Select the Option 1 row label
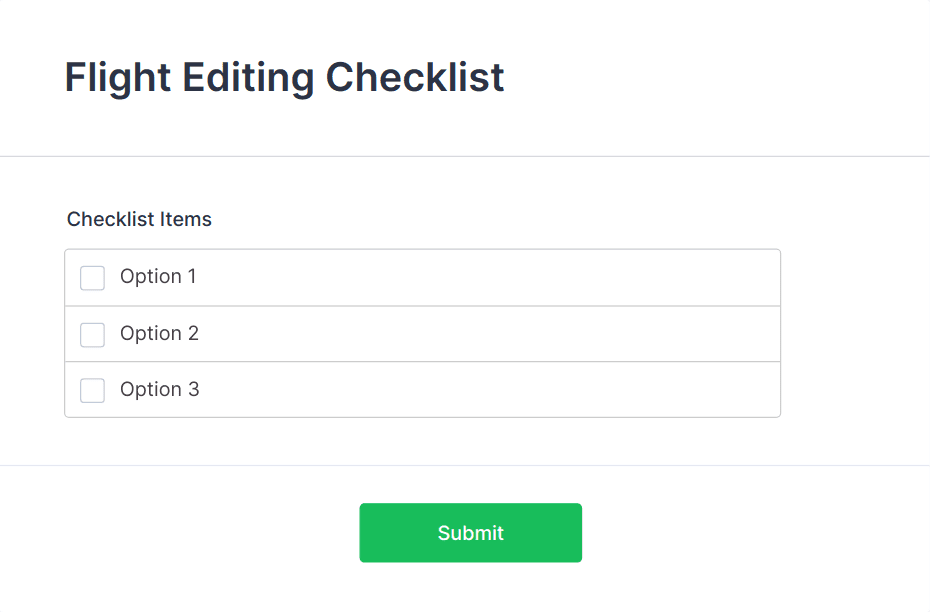This screenshot has height=612, width=930. (x=157, y=277)
